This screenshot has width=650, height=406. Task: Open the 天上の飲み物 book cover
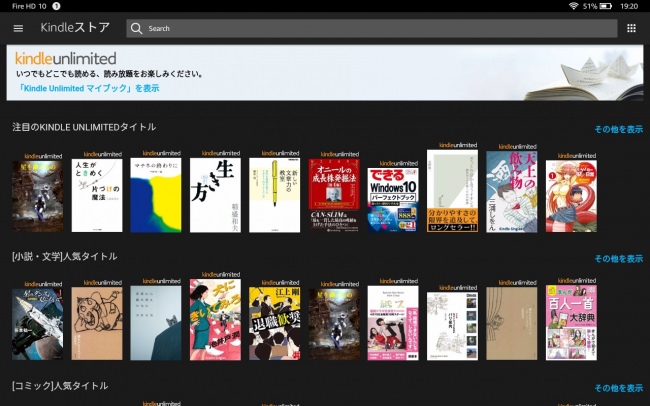coord(512,192)
